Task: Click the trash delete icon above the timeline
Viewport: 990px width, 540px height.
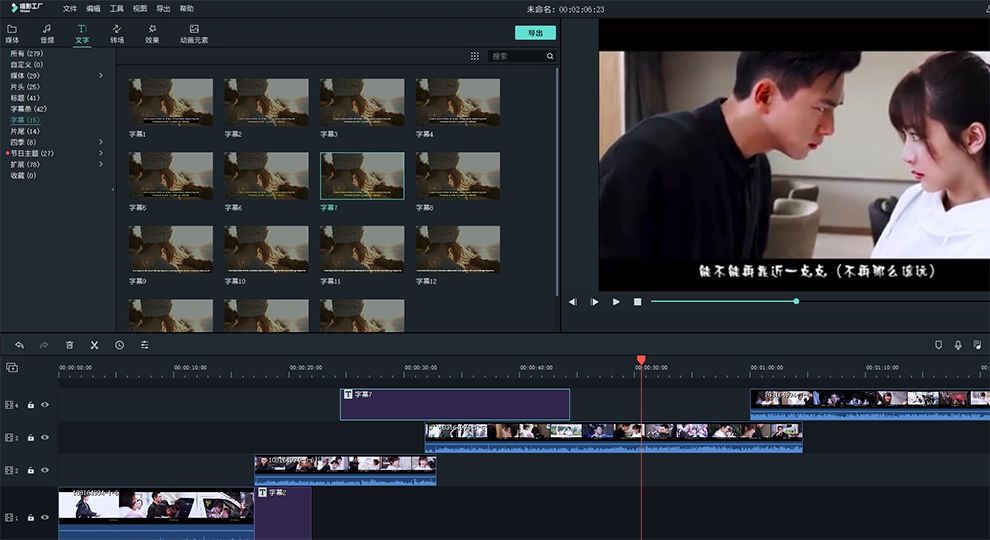Action: click(x=70, y=345)
